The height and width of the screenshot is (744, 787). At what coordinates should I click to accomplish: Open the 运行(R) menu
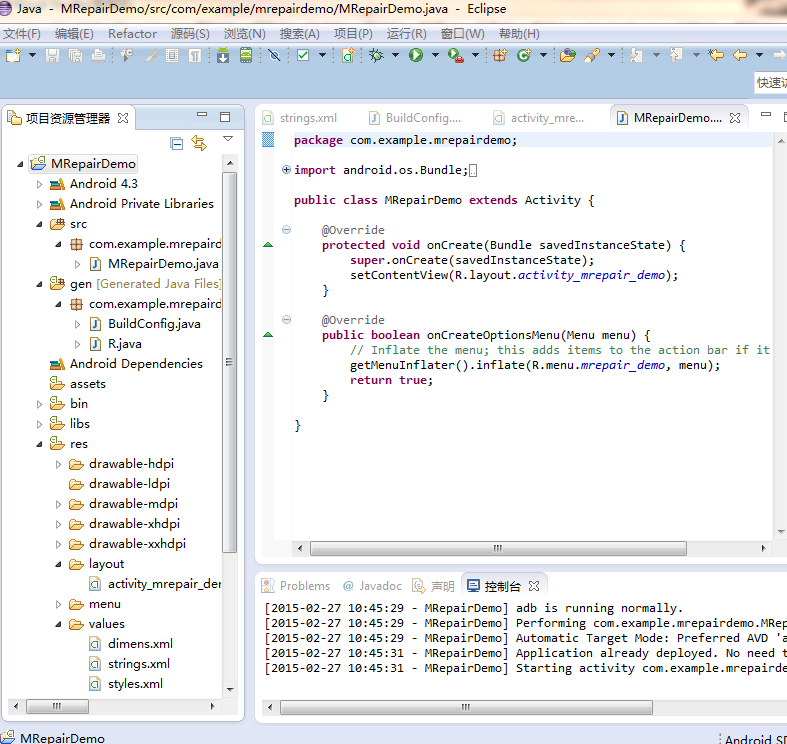coord(407,34)
